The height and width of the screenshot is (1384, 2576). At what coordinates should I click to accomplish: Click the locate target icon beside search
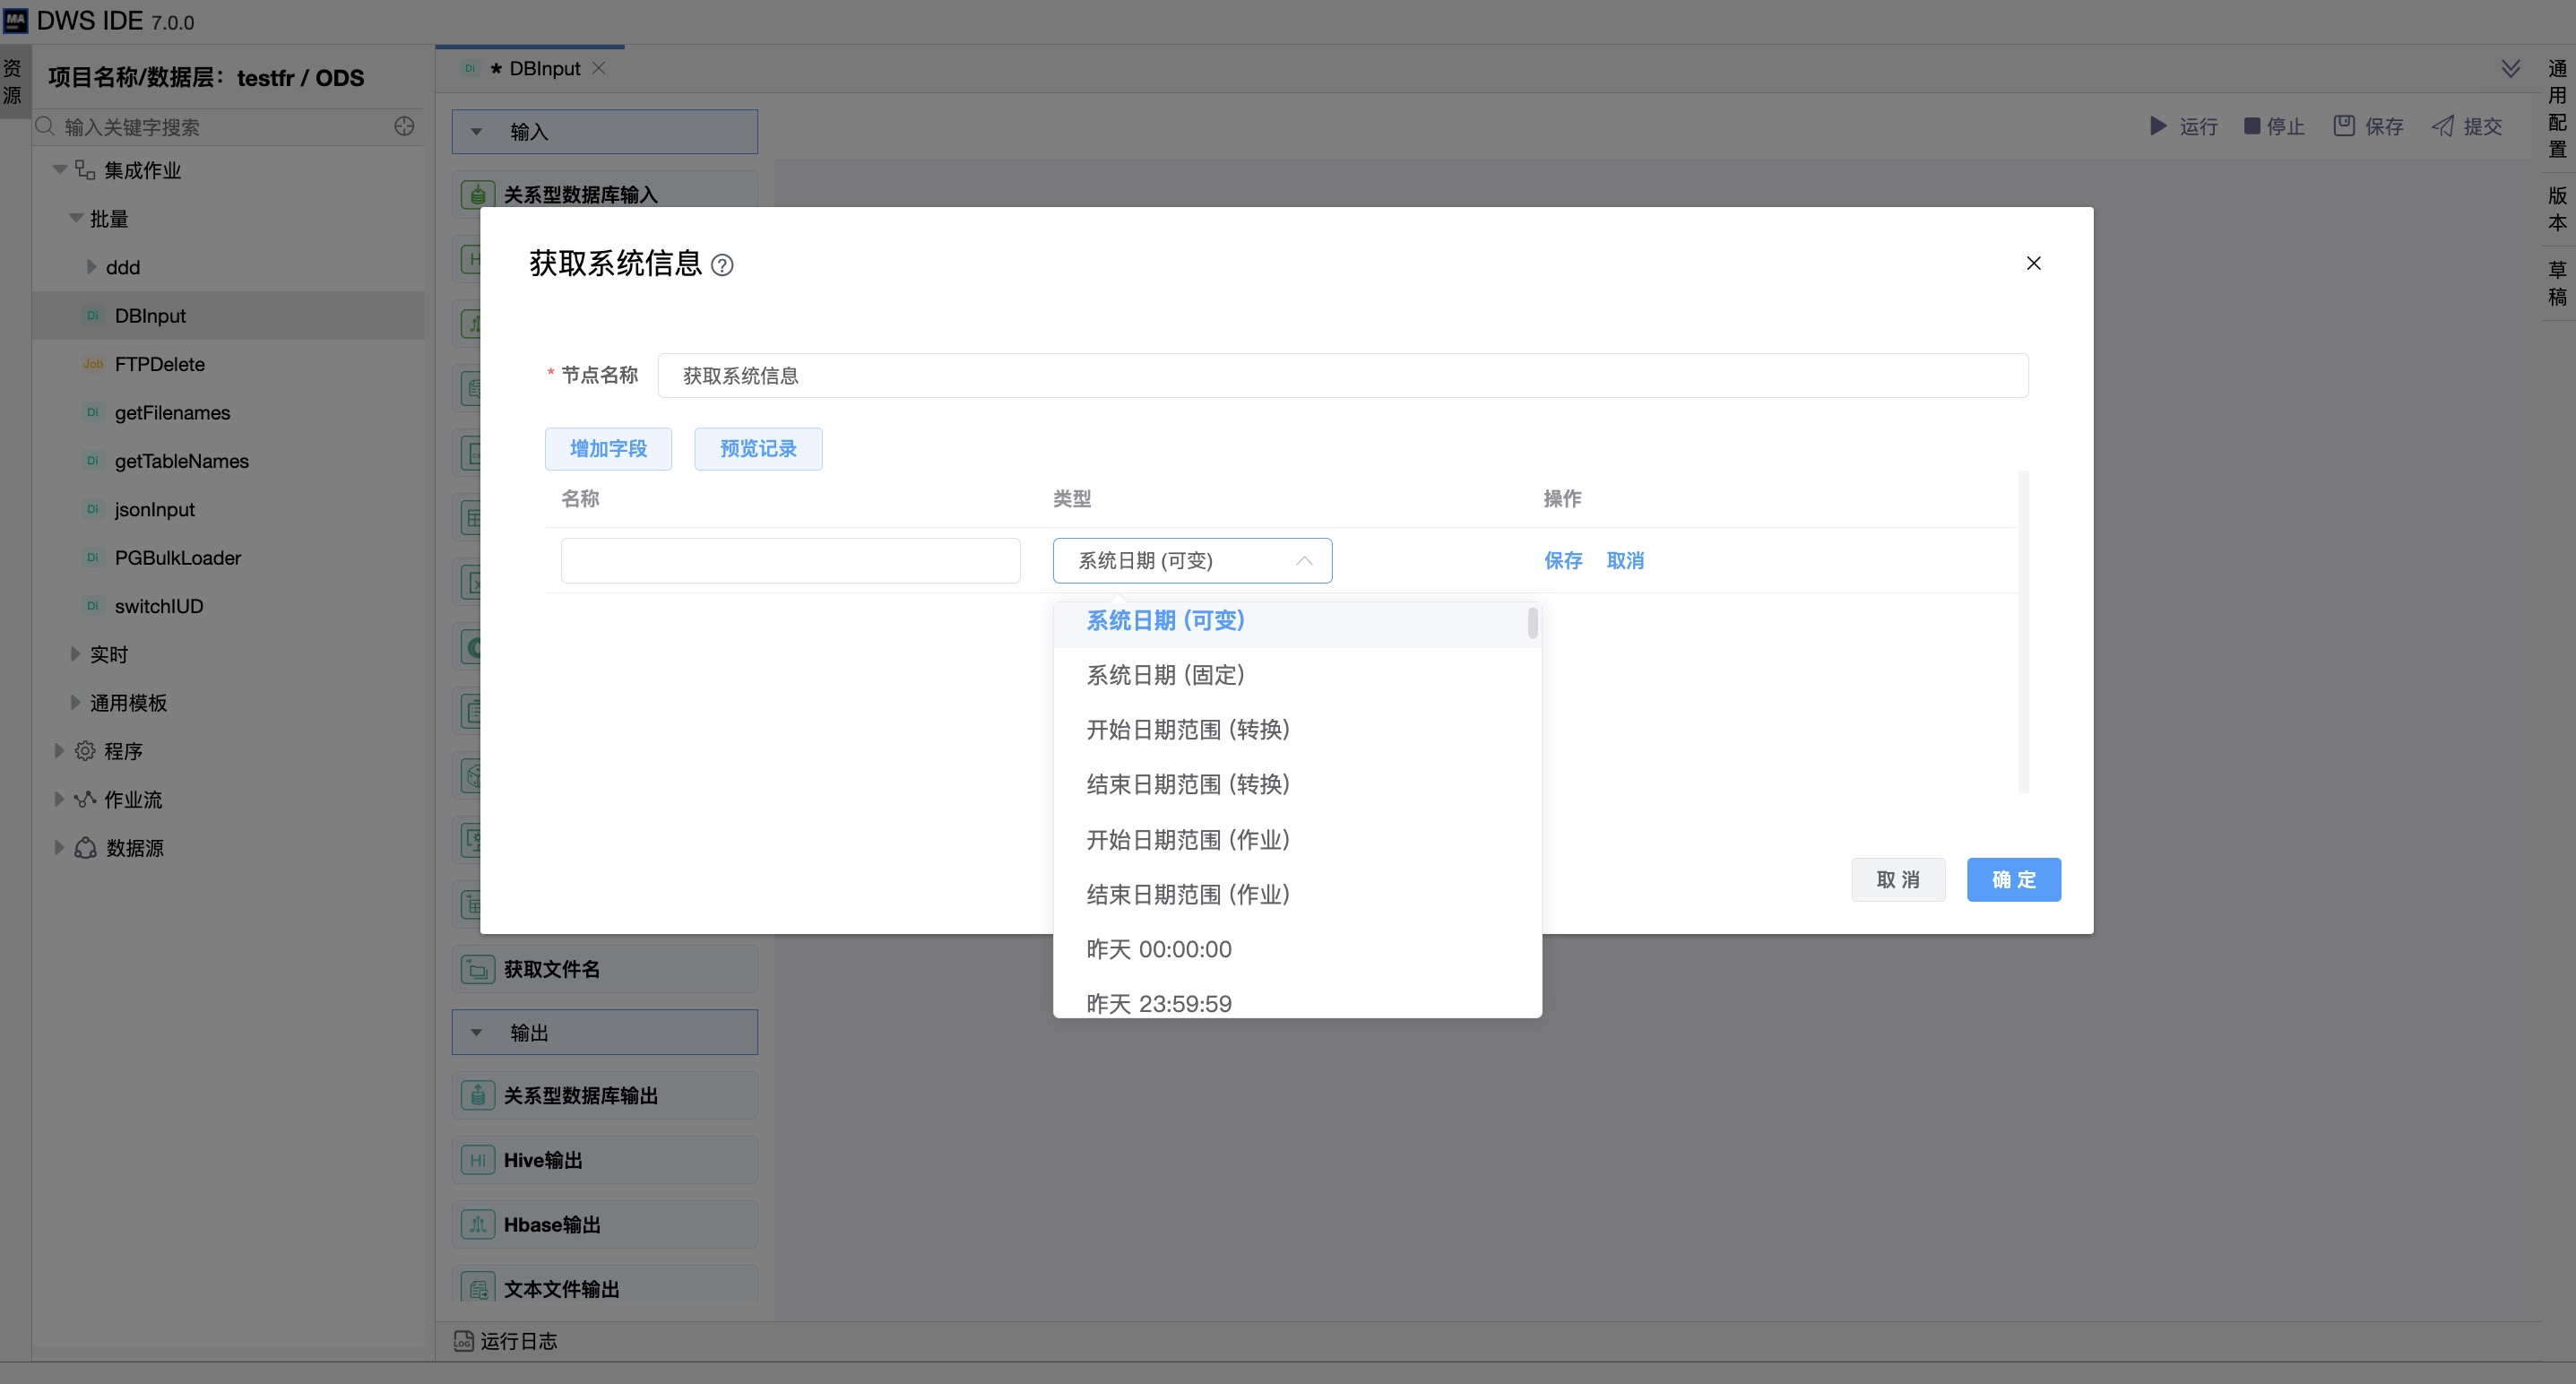click(x=404, y=126)
